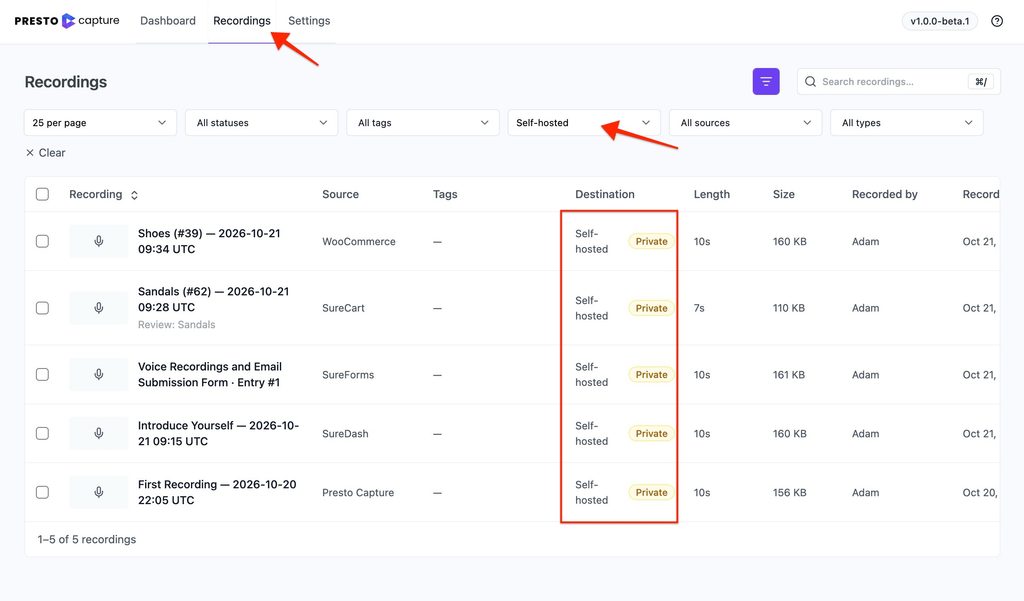Screen dimensions: 1024x601
Task: Select checkbox for Shoes (#39) recording
Action: pyautogui.click(x=42, y=241)
